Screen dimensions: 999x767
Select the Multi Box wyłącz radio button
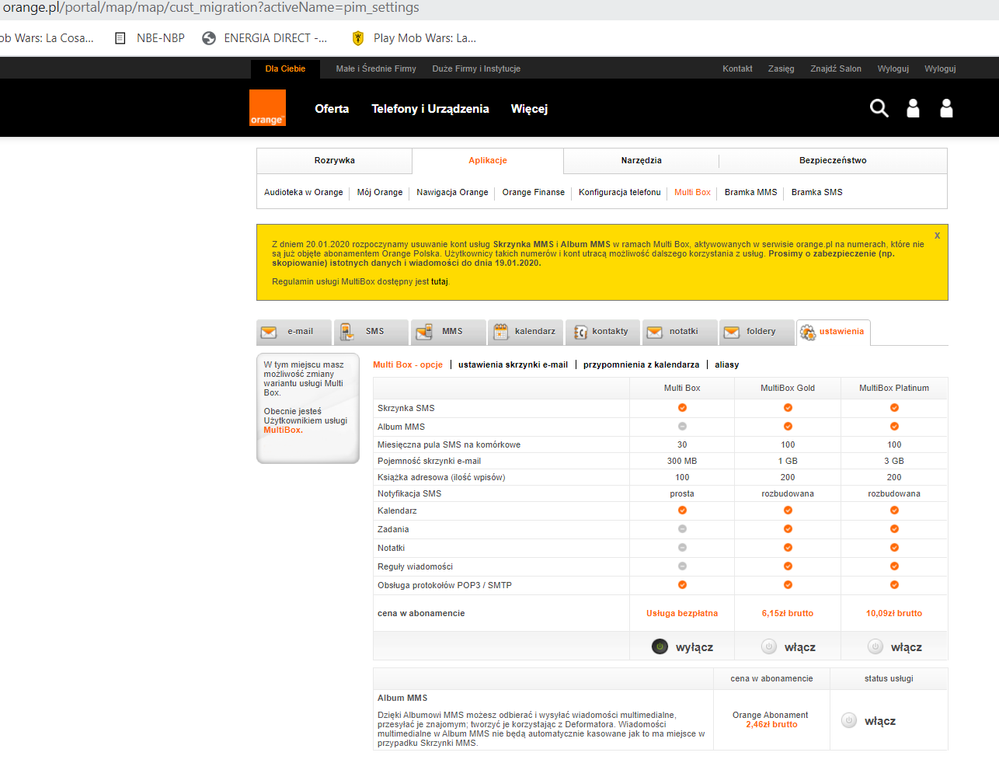click(x=659, y=647)
